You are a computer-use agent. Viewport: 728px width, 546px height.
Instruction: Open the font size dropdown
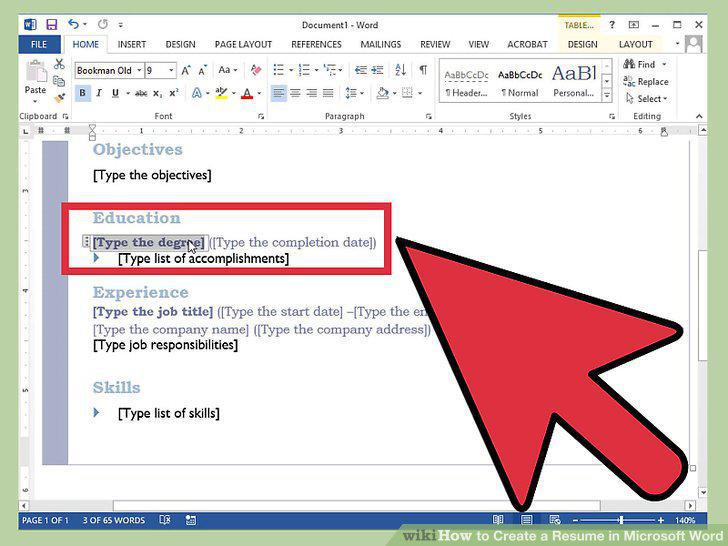click(x=171, y=70)
